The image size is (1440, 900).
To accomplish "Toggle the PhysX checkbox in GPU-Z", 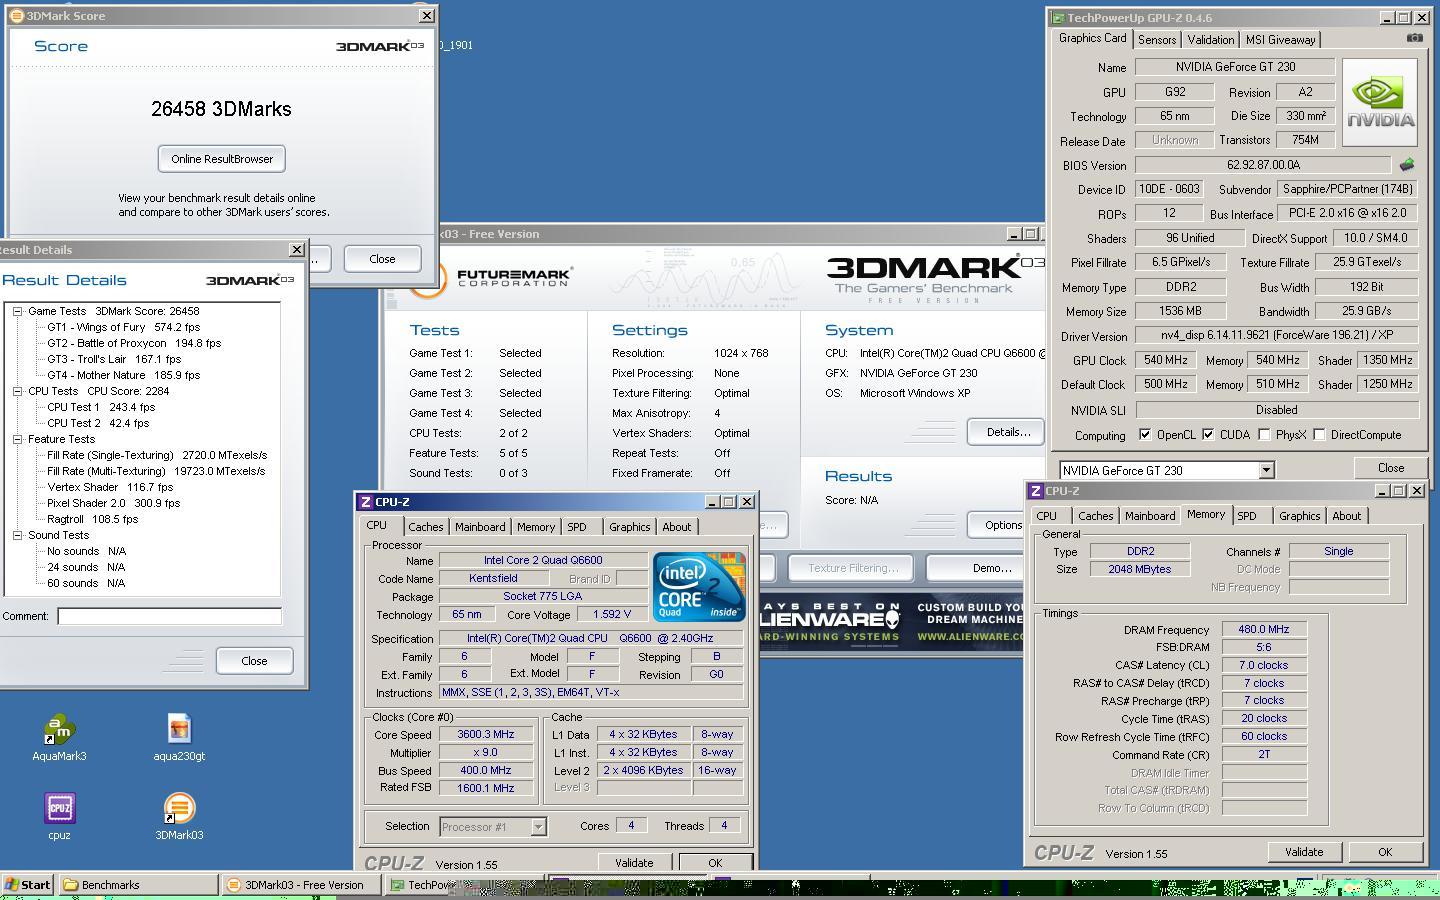I will [1264, 435].
